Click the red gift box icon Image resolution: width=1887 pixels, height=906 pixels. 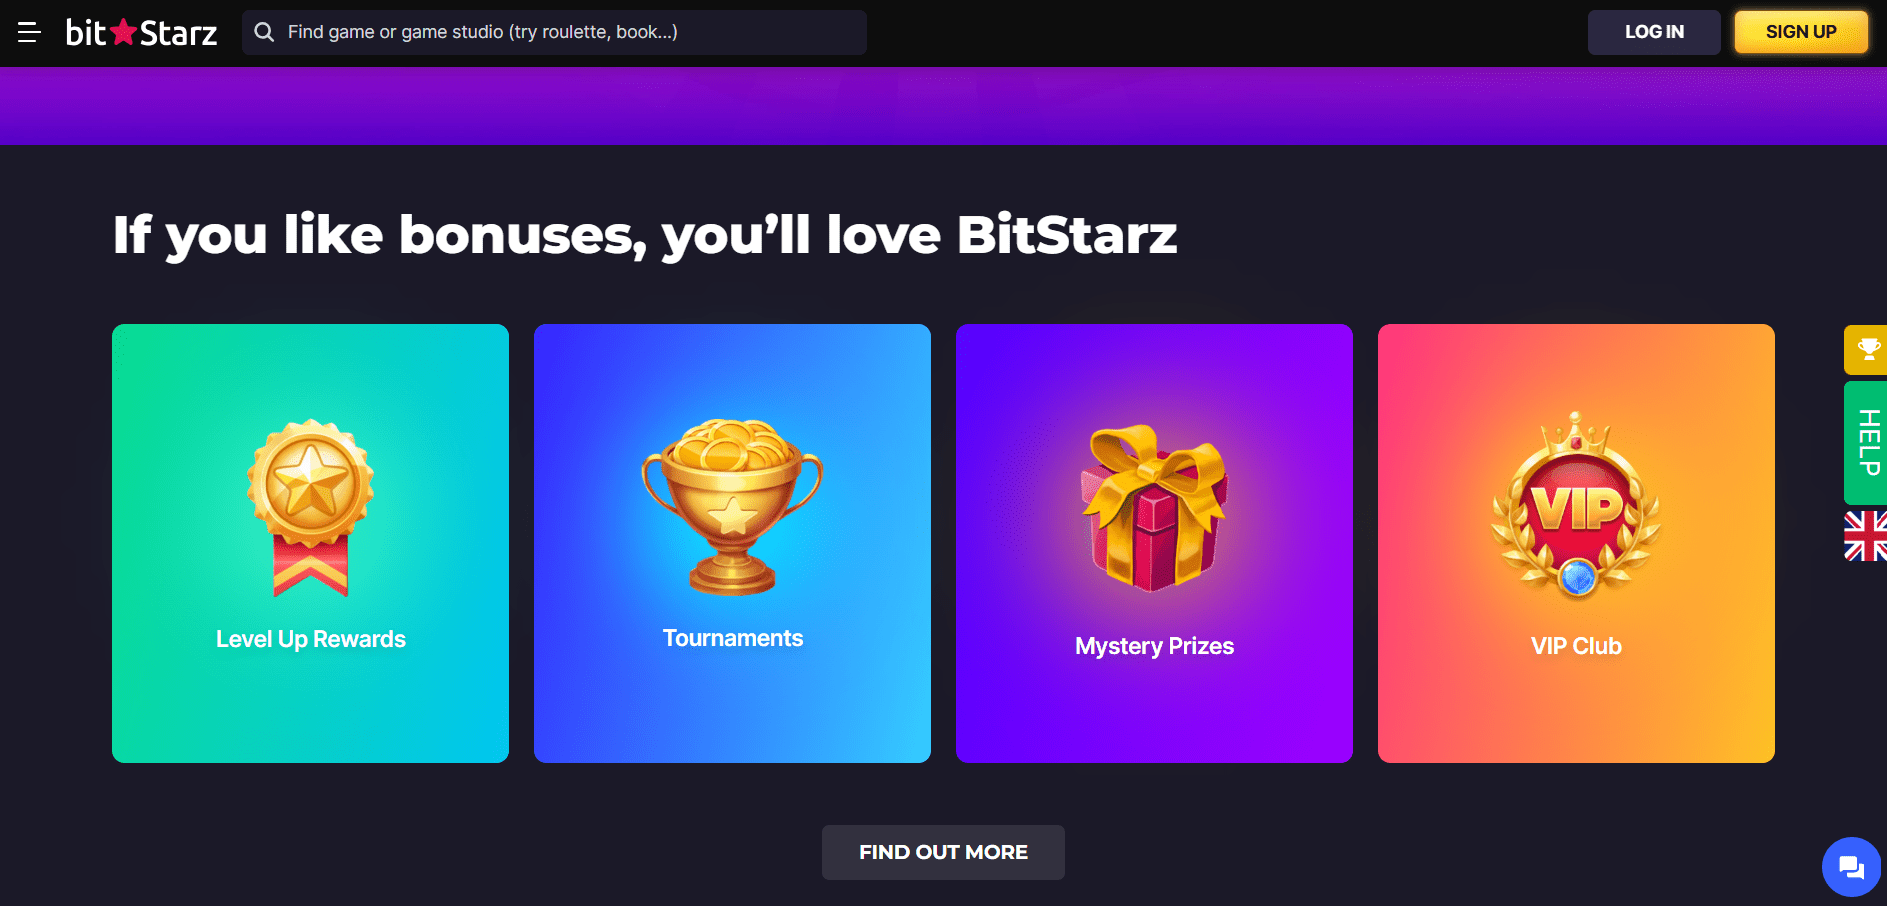coord(1154,508)
